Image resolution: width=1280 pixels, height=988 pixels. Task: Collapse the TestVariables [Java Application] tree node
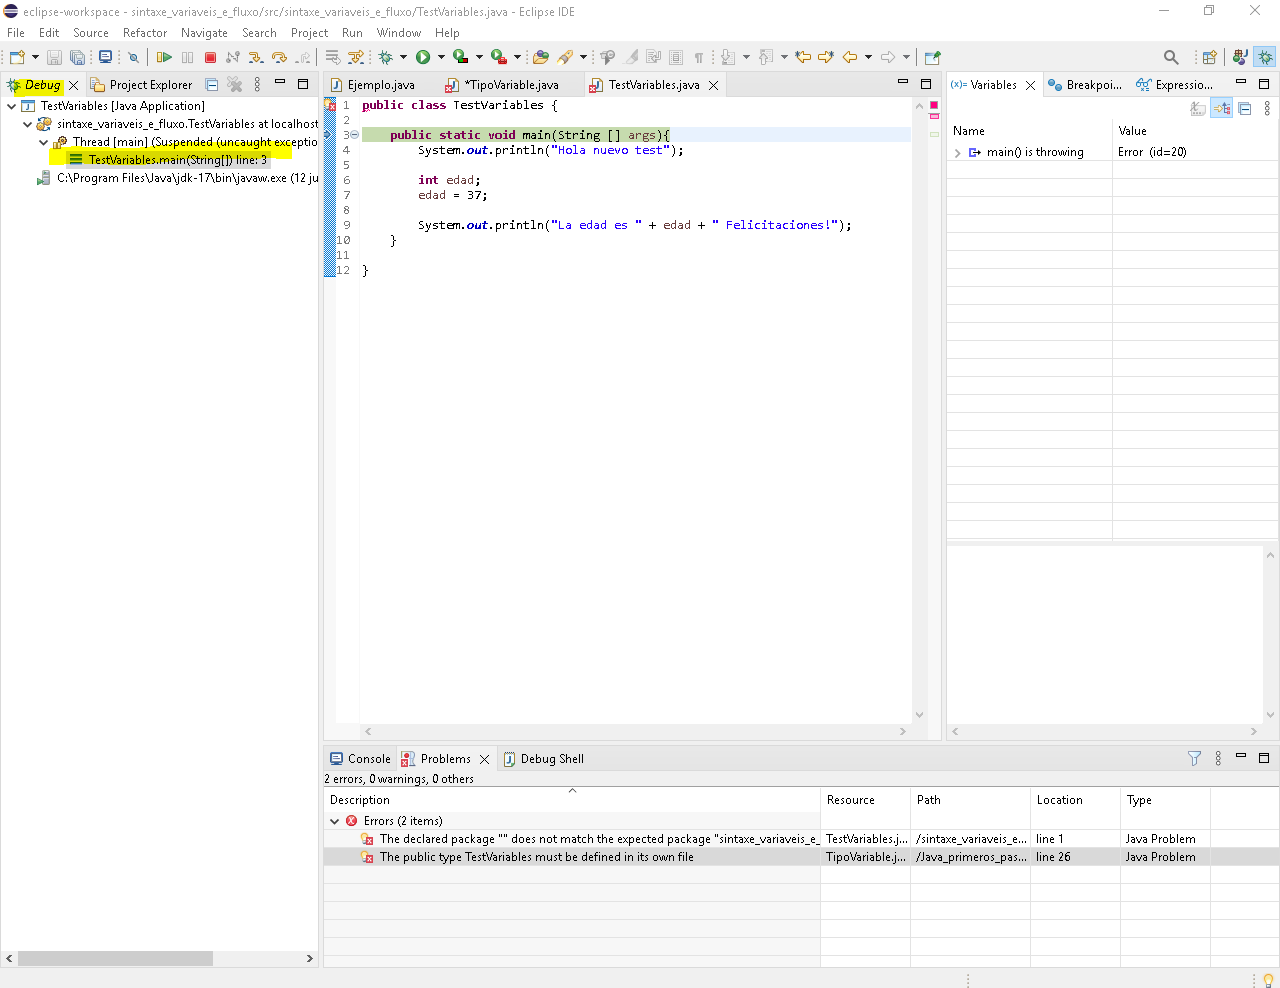[11, 106]
